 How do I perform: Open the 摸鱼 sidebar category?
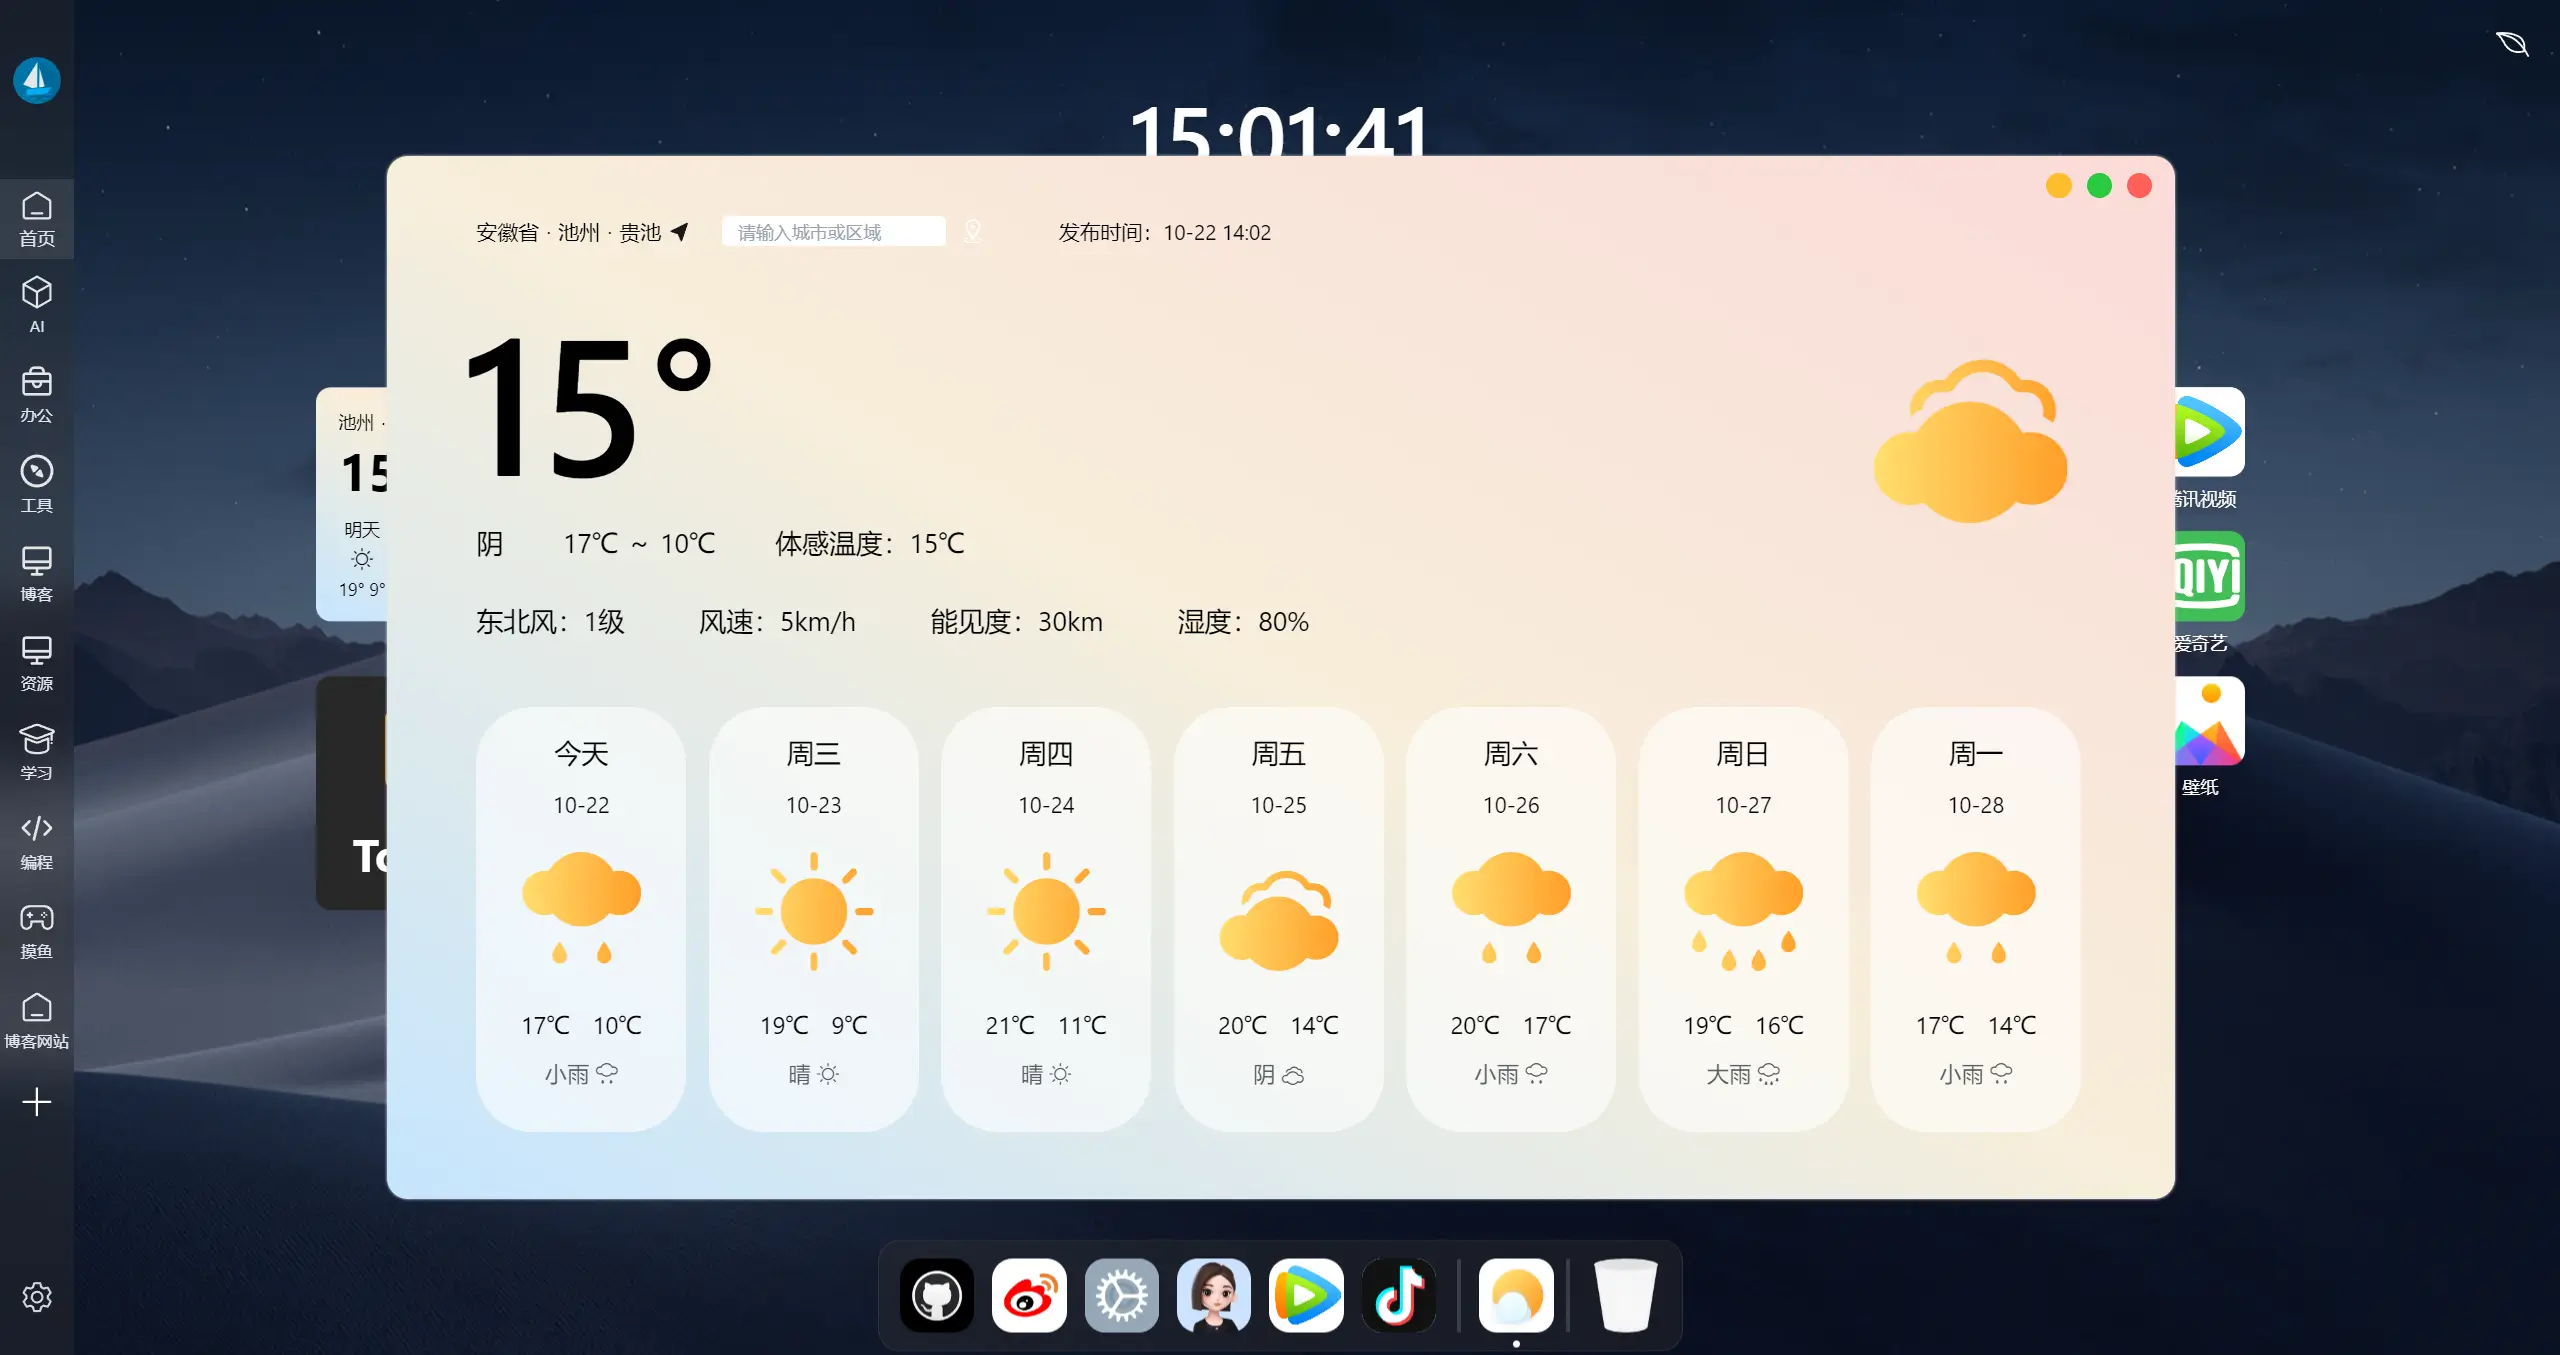[37, 931]
